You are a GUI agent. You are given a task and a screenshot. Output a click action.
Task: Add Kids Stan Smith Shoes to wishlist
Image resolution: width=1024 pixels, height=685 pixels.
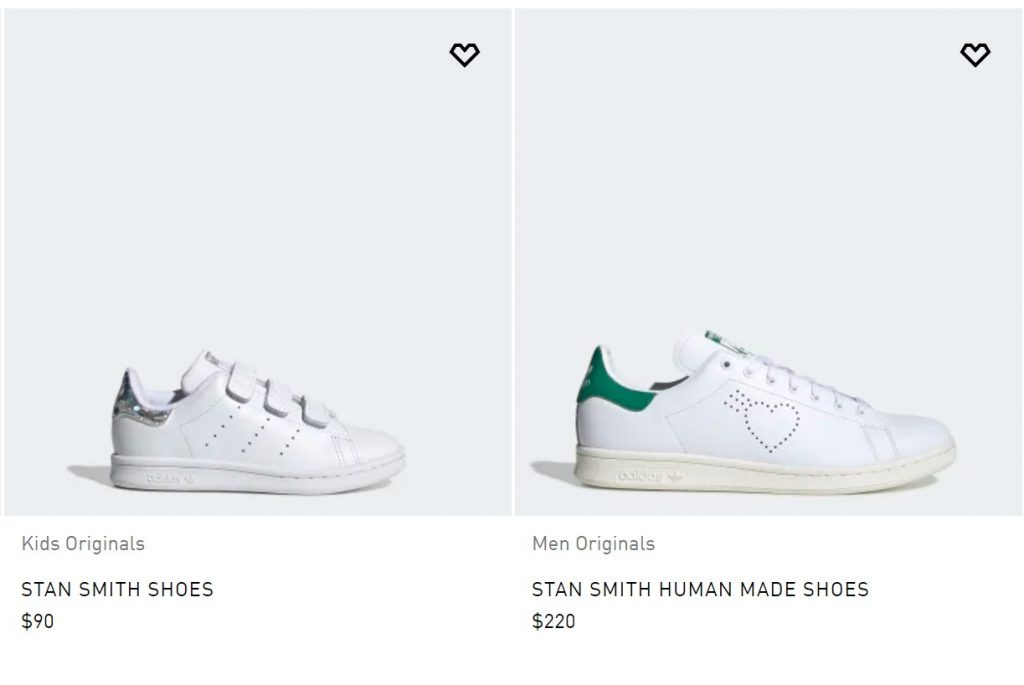pos(464,55)
